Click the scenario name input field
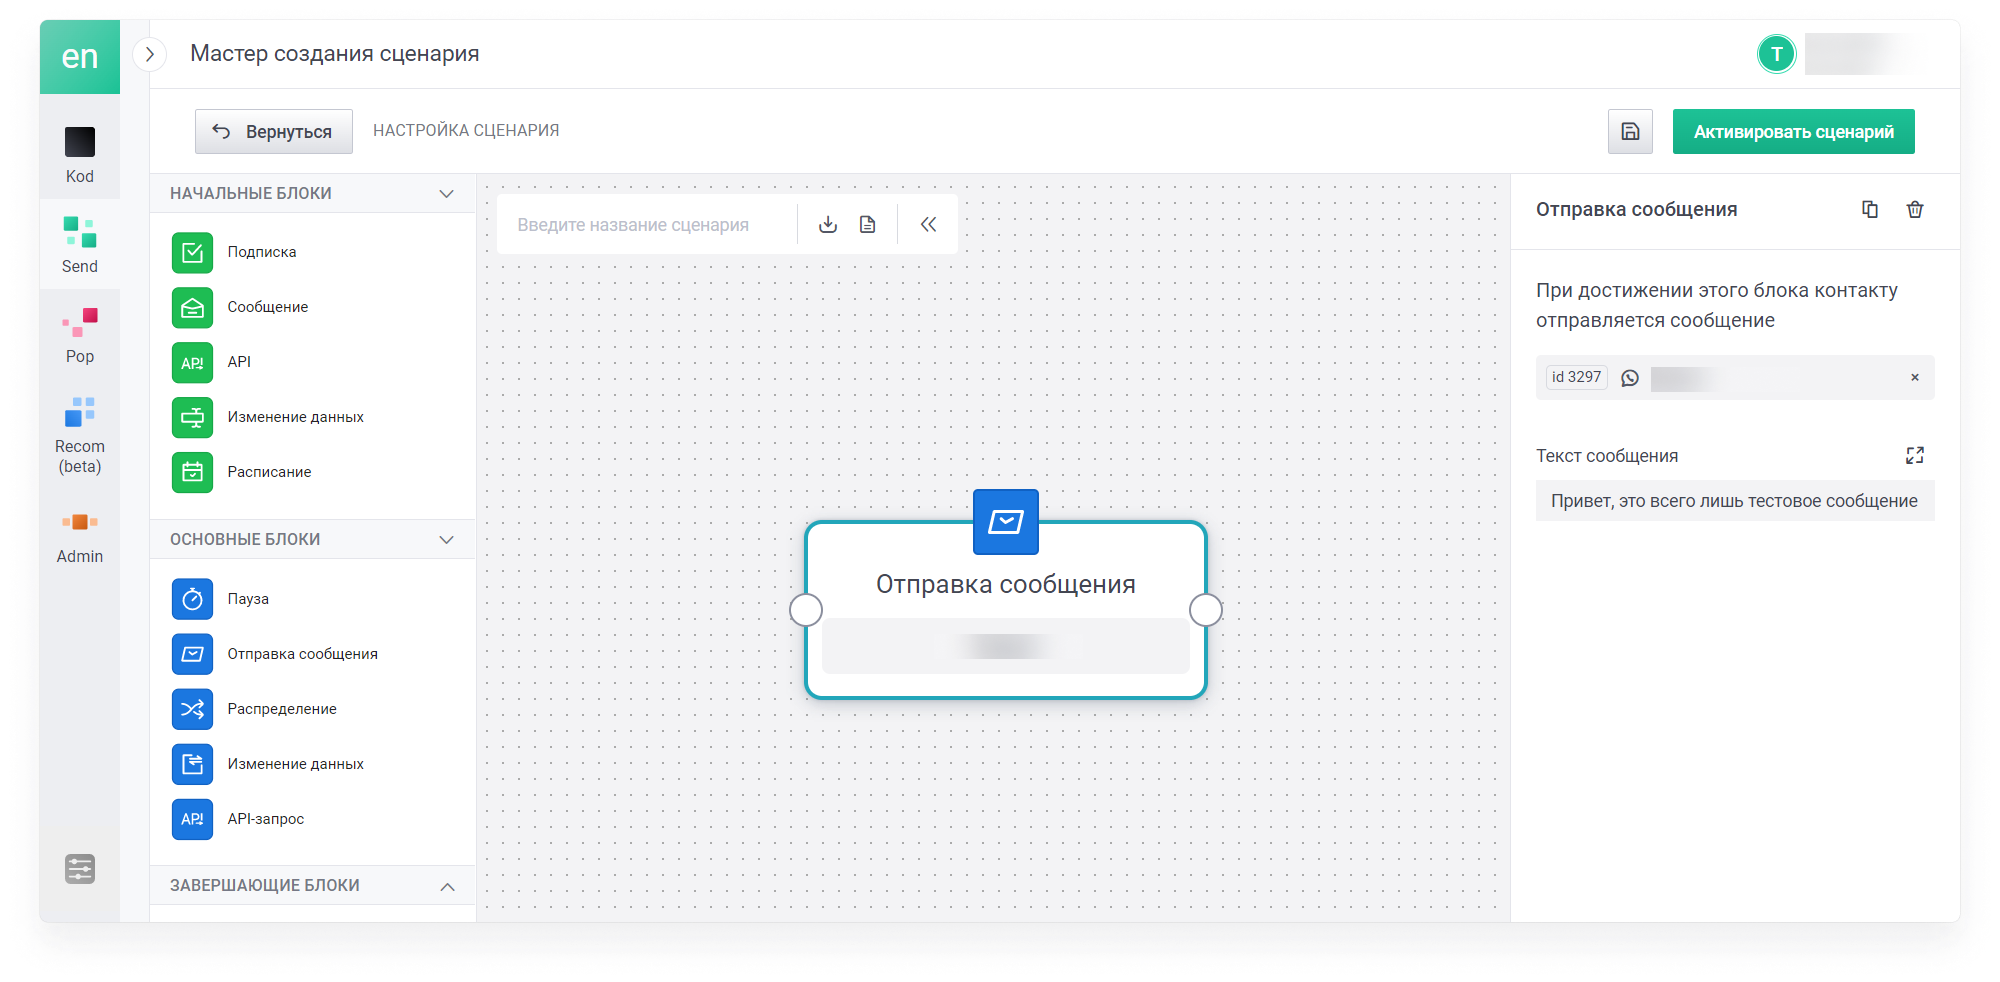 (x=646, y=225)
